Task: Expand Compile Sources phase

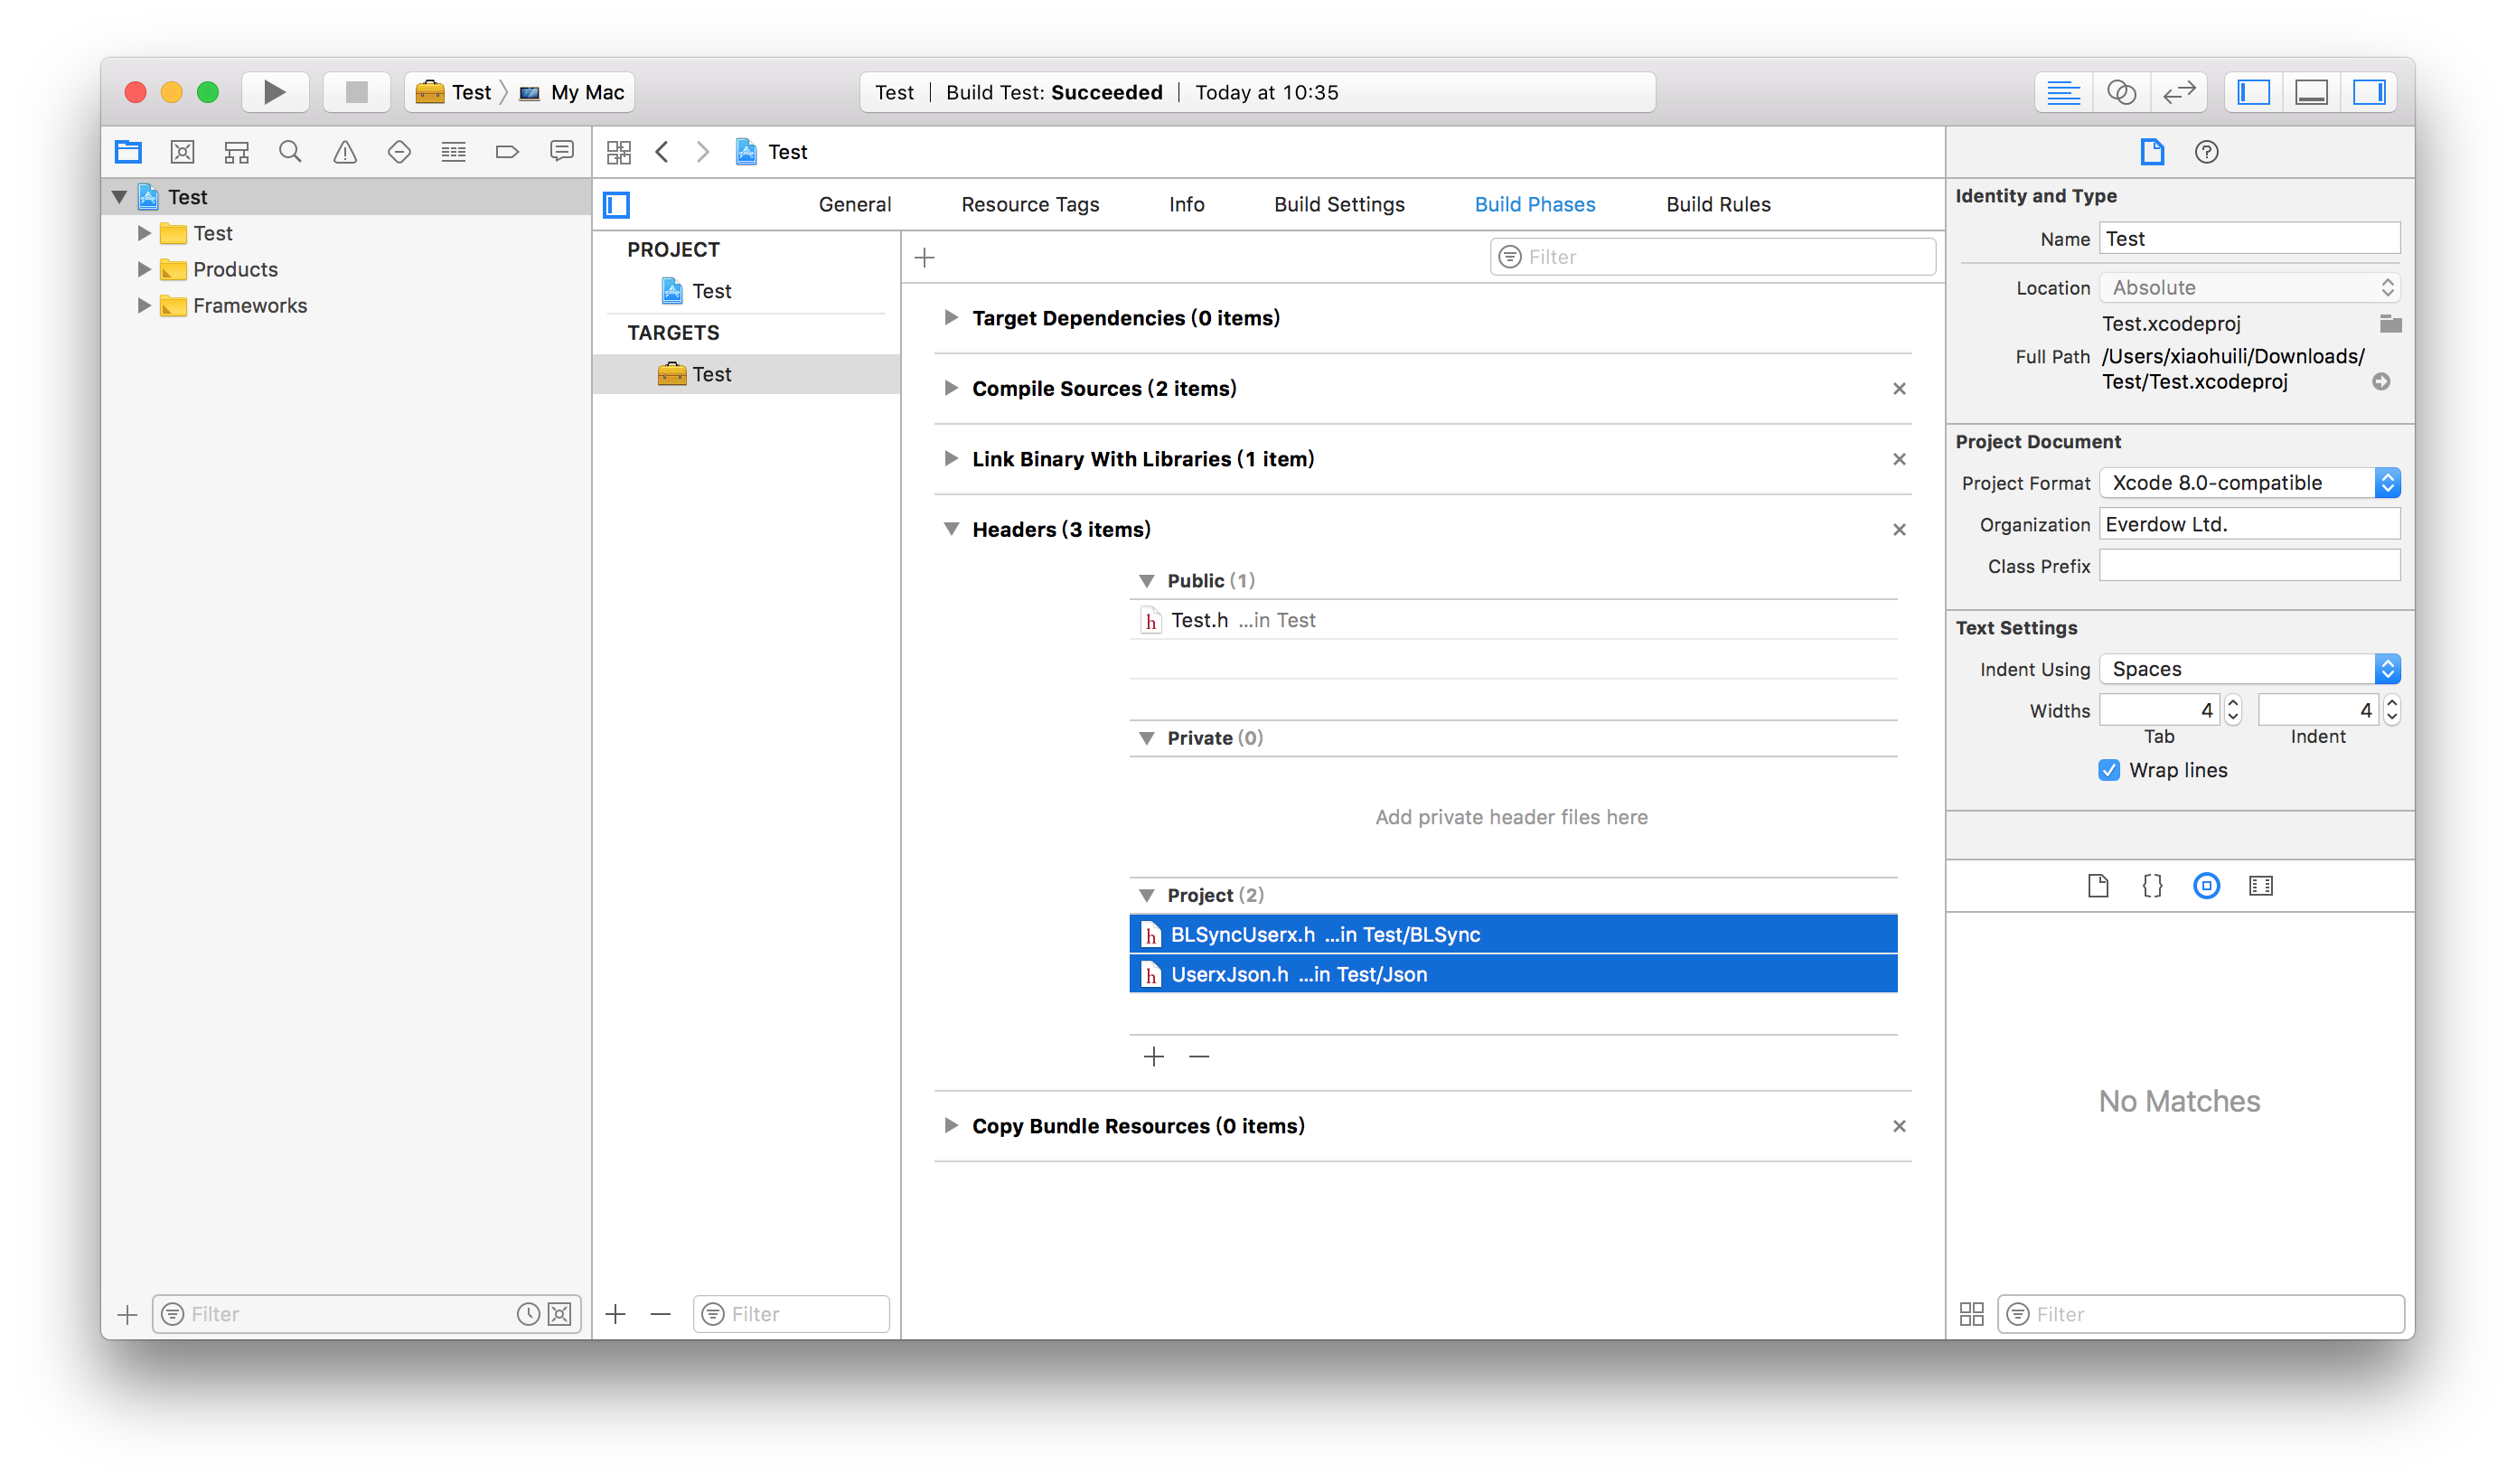Action: pyautogui.click(x=951, y=388)
